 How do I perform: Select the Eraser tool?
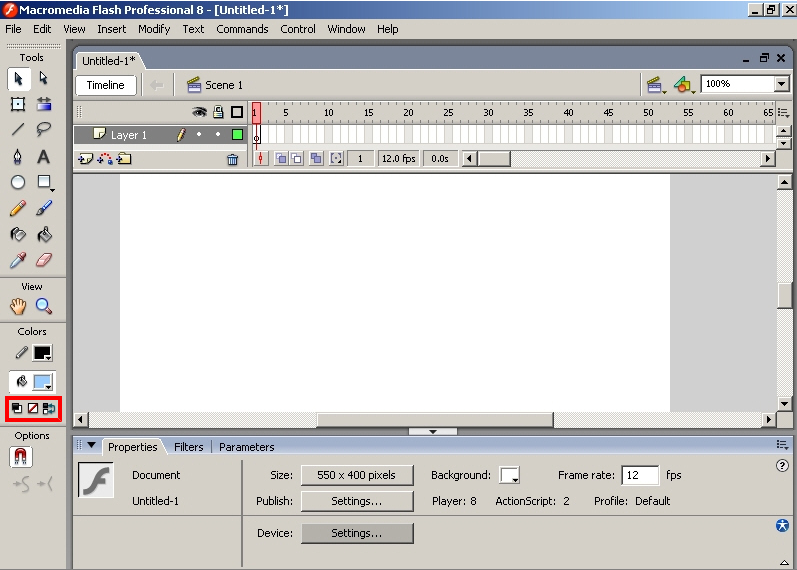click(x=44, y=260)
